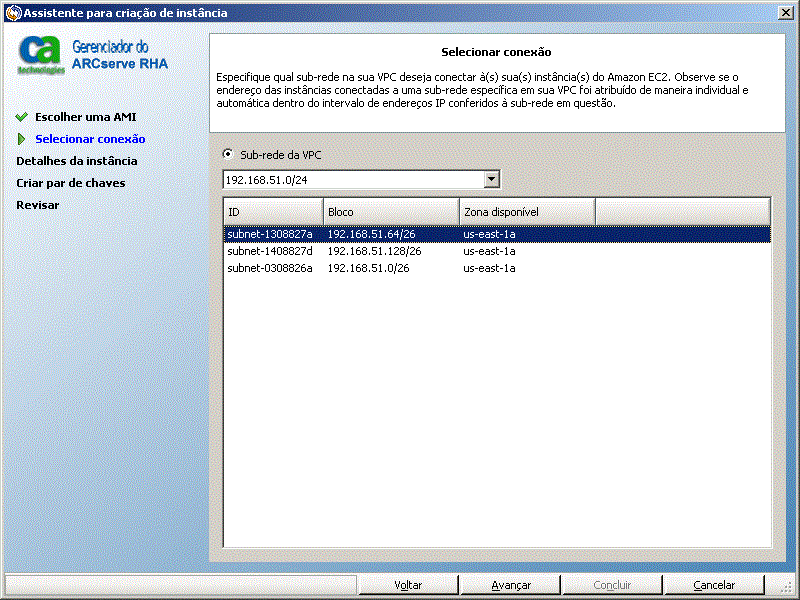
Task: Click the 192.168.51.0/24 combo box field
Action: (x=361, y=180)
